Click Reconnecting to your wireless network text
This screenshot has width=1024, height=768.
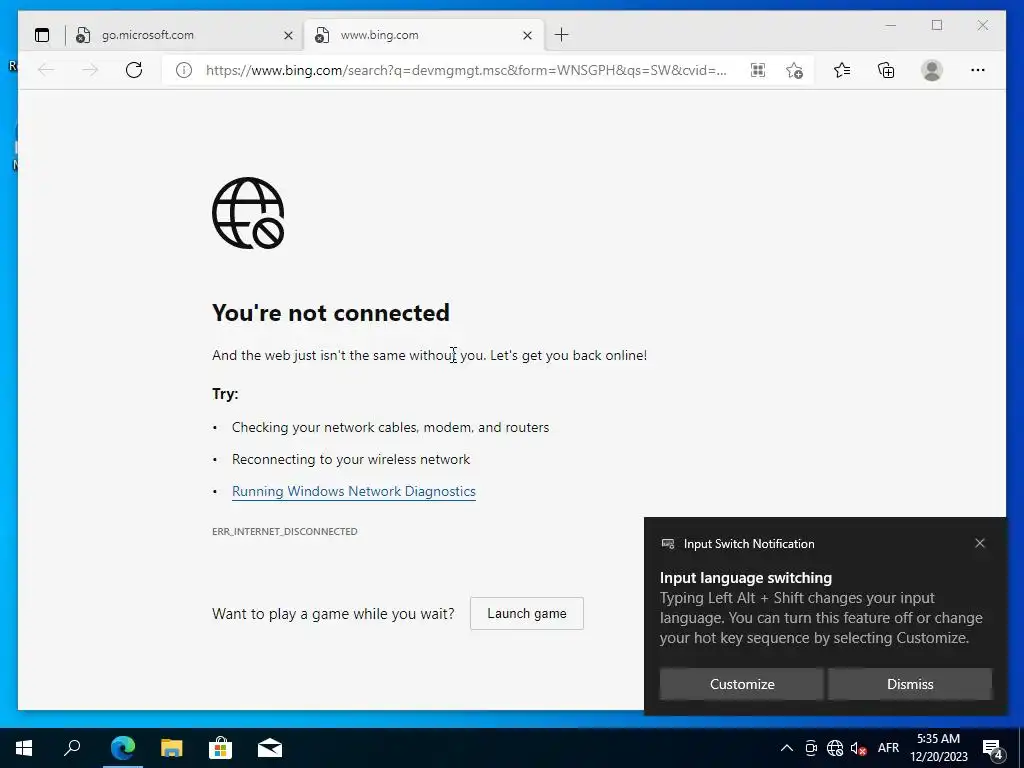click(x=351, y=459)
